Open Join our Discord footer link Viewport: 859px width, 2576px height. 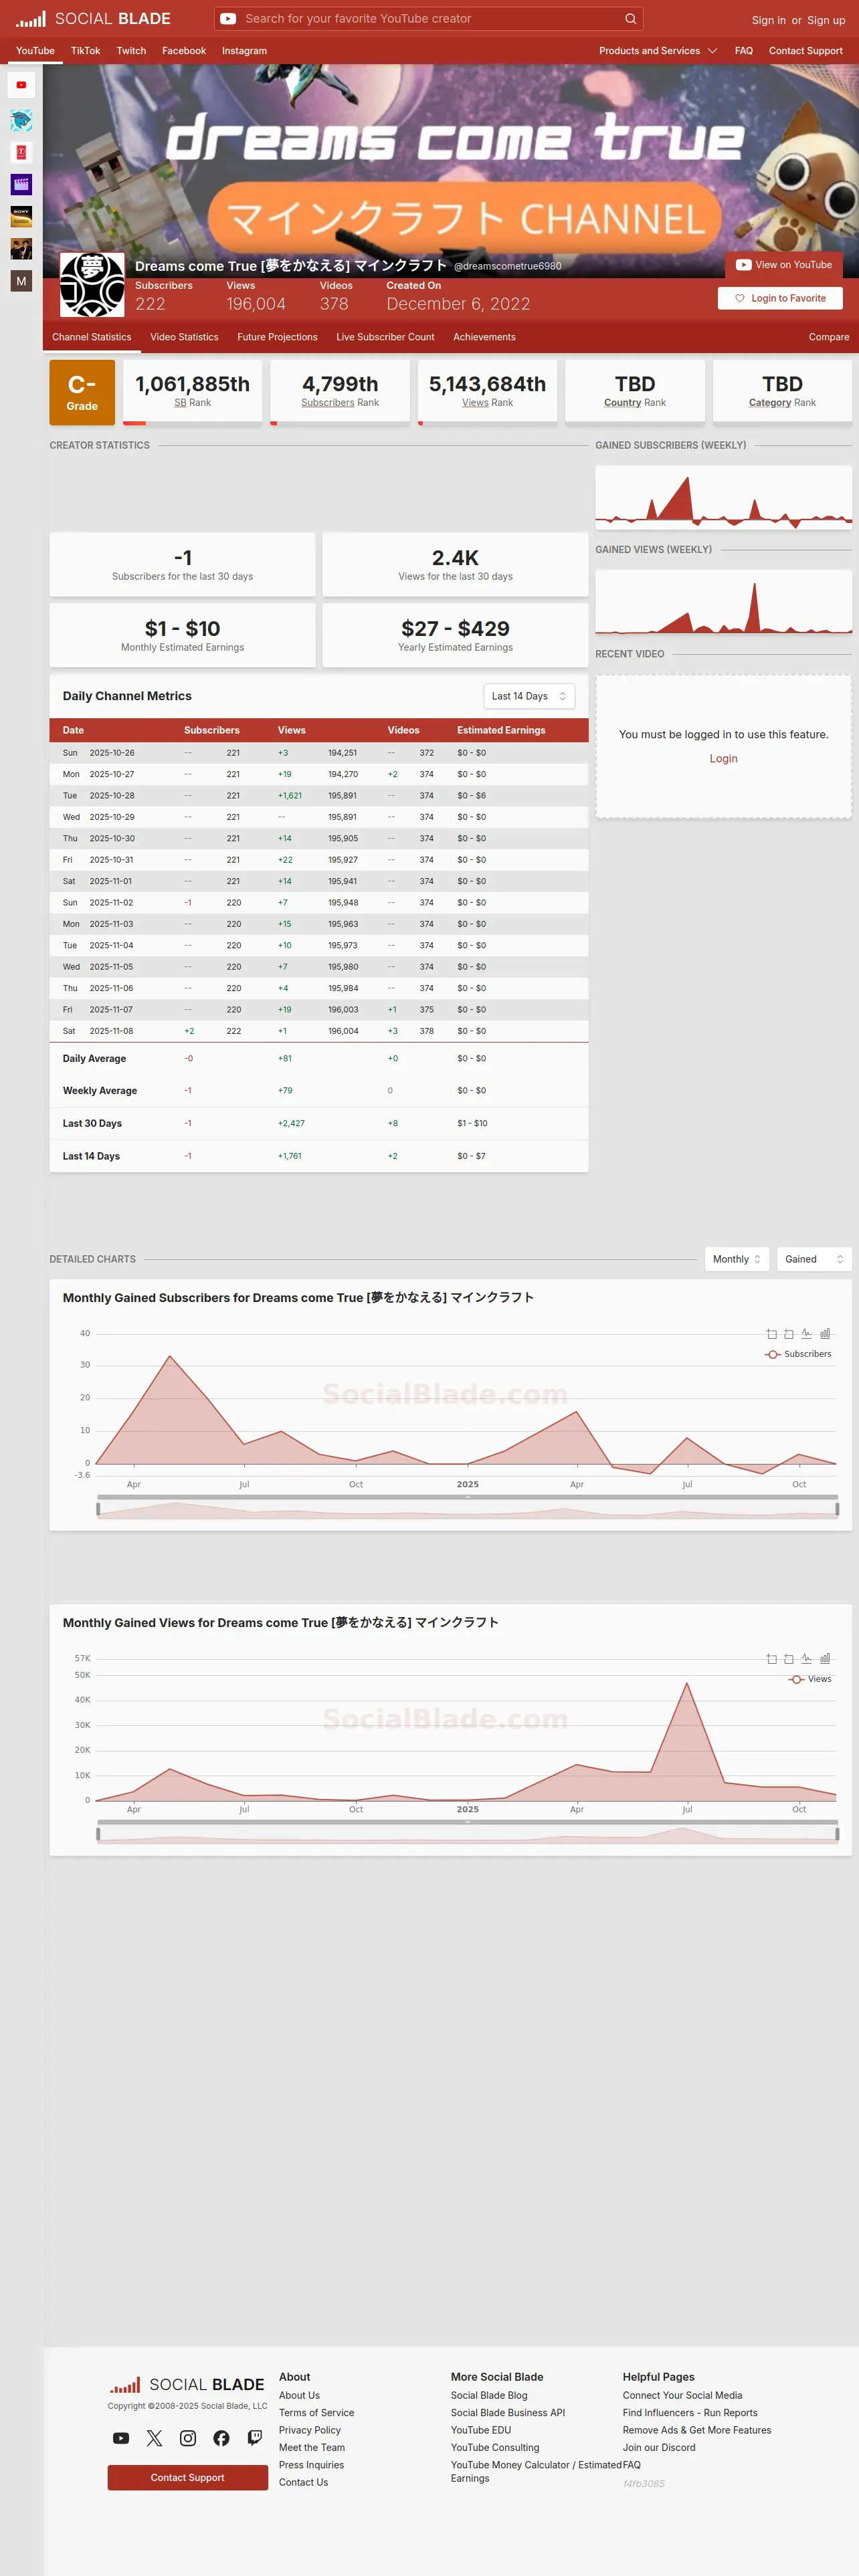659,2448
